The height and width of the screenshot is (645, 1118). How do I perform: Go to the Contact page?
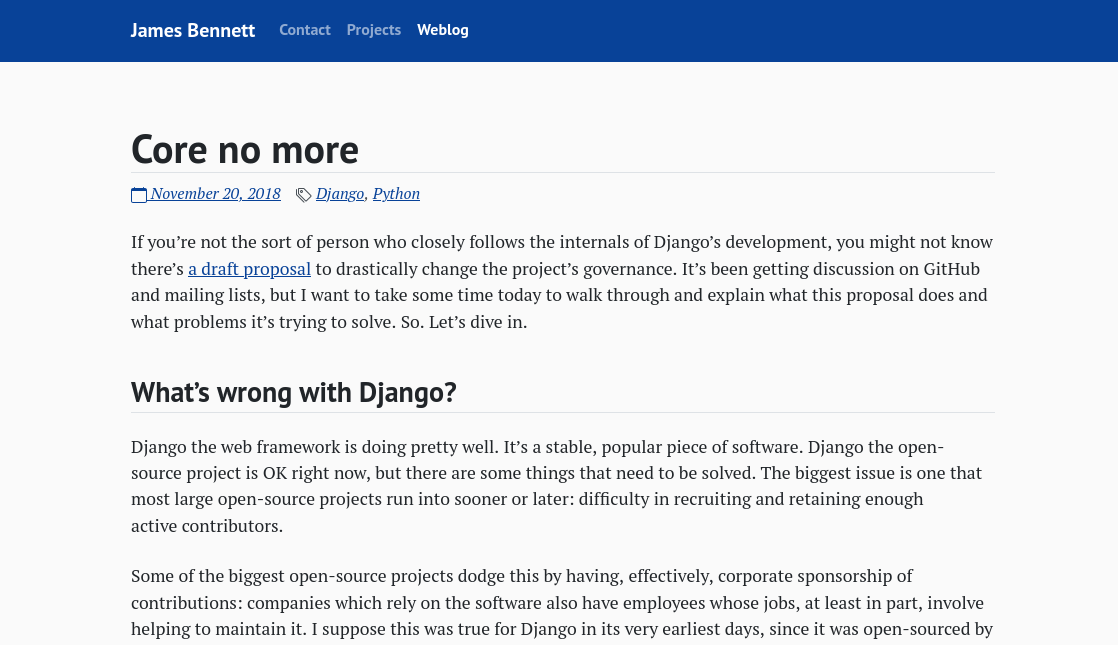pyautogui.click(x=305, y=30)
